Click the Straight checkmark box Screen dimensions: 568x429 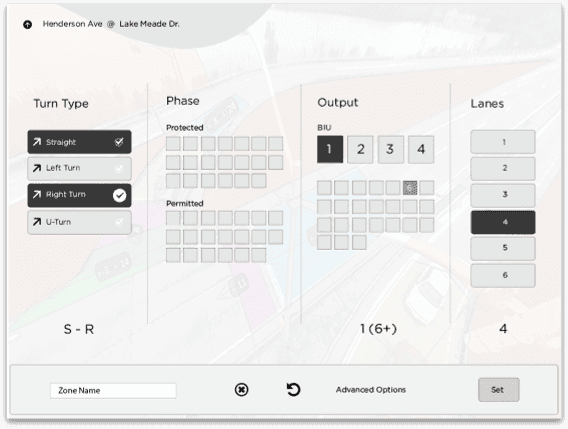point(119,142)
